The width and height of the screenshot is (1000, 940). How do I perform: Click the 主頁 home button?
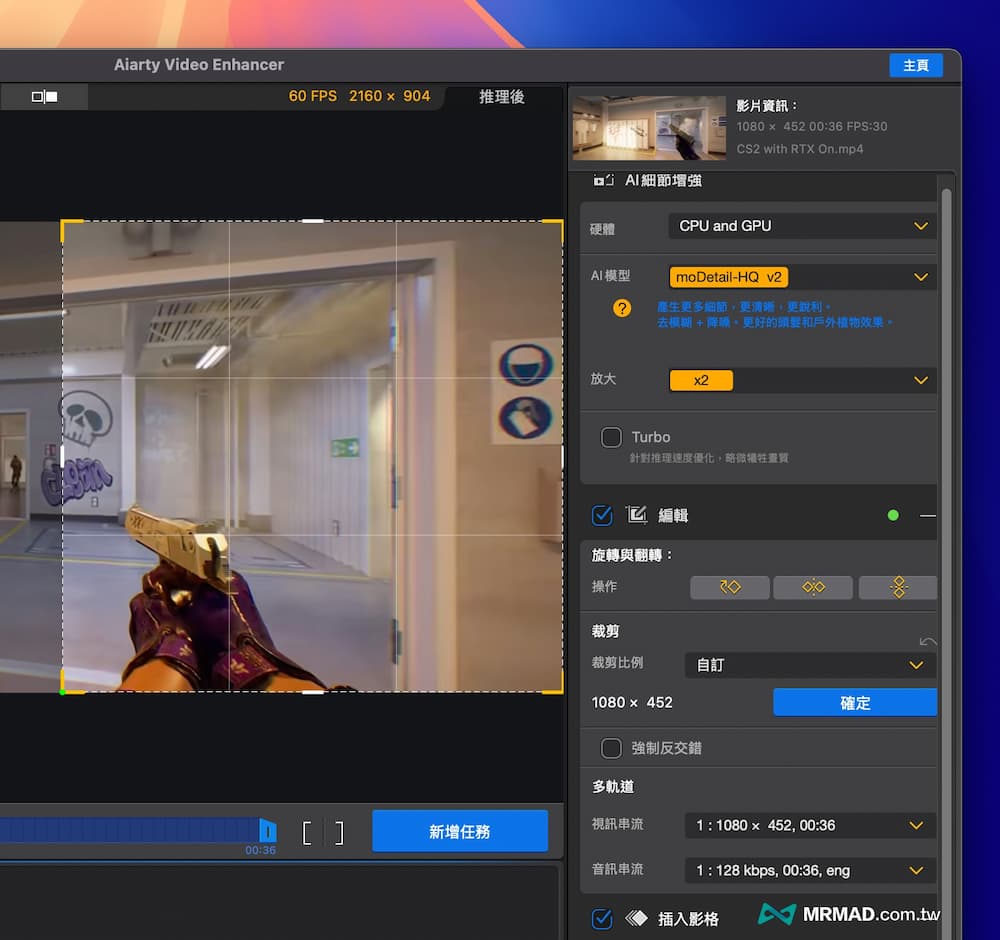tap(916, 65)
